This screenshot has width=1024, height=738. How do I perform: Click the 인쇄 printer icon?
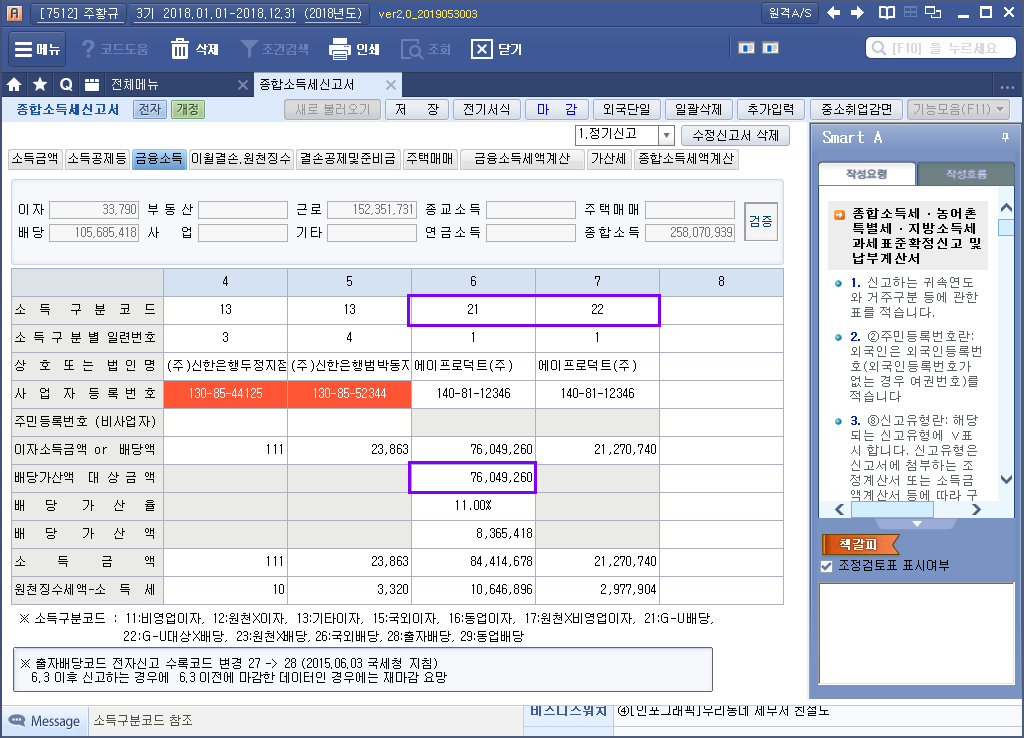pyautogui.click(x=340, y=49)
